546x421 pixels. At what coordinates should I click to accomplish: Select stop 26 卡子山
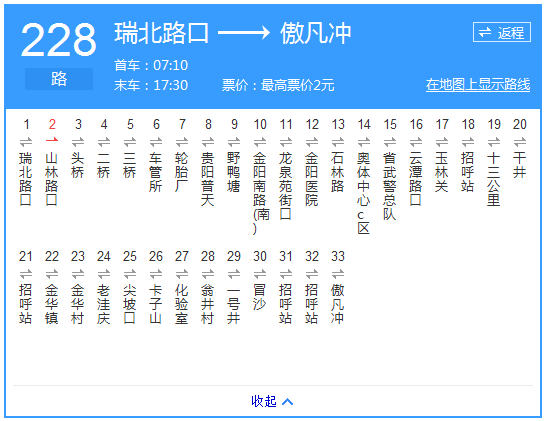click(156, 304)
